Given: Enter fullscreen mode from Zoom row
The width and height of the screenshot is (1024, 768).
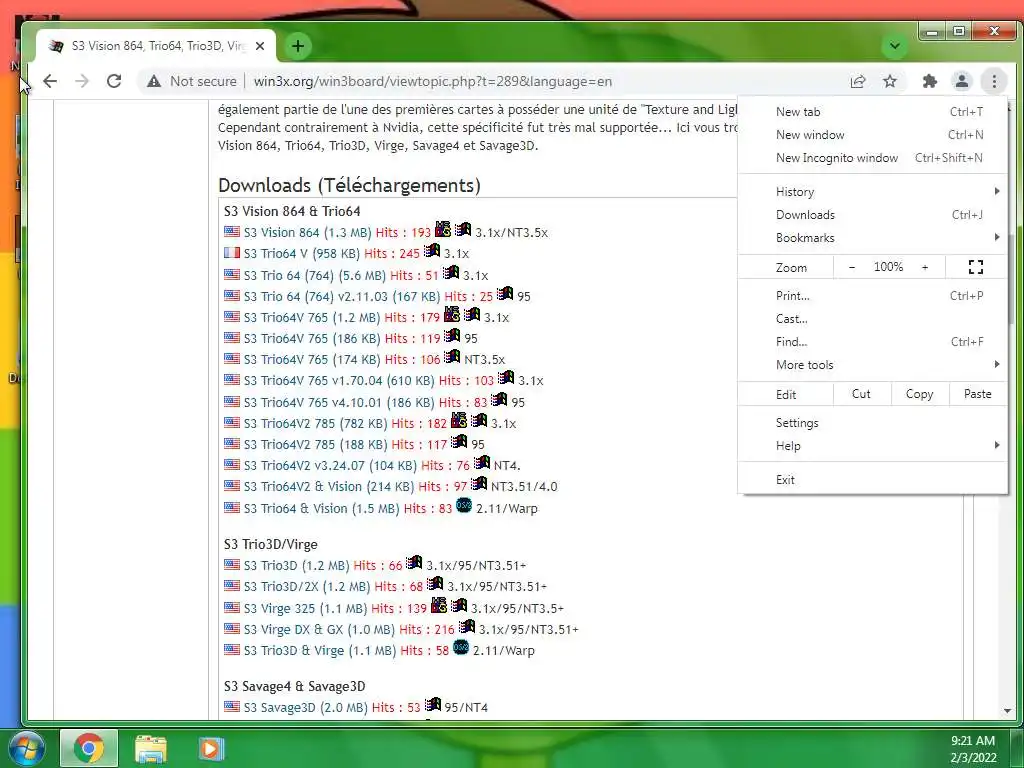Looking at the screenshot, I should 976,266.
